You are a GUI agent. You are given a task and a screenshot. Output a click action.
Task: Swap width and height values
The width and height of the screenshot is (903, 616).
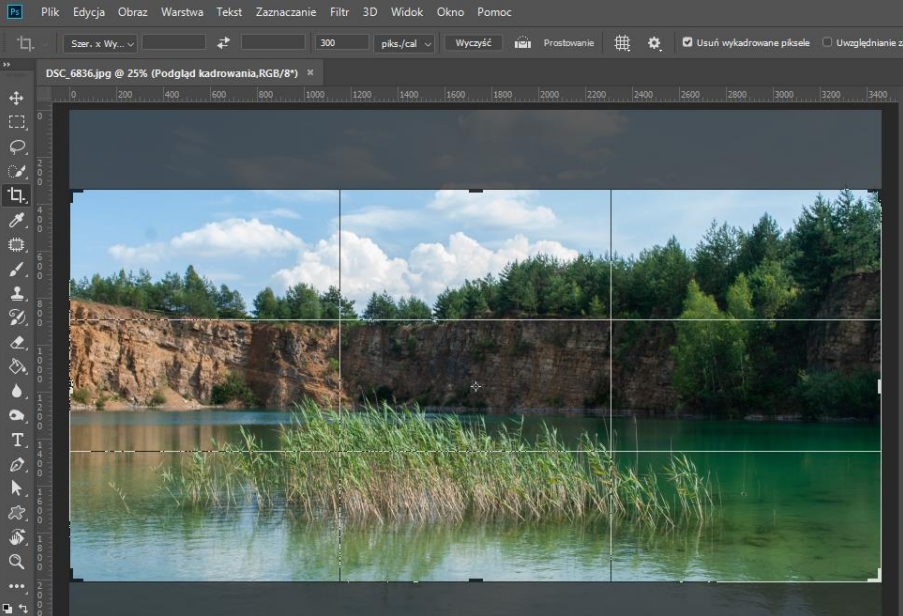coord(223,43)
